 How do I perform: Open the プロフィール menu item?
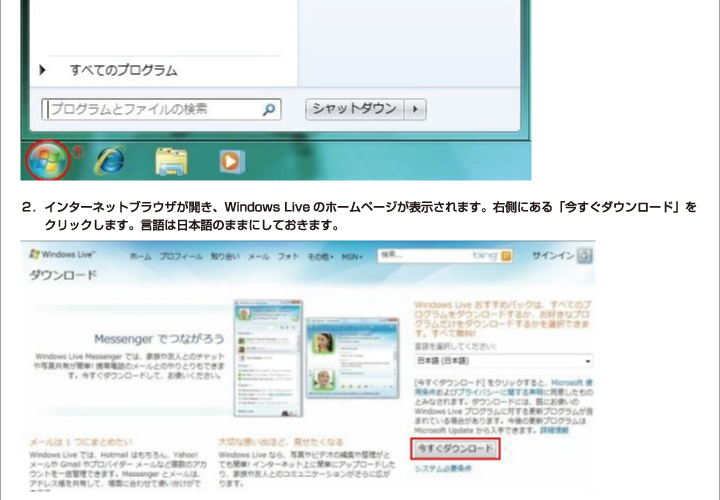point(181,257)
